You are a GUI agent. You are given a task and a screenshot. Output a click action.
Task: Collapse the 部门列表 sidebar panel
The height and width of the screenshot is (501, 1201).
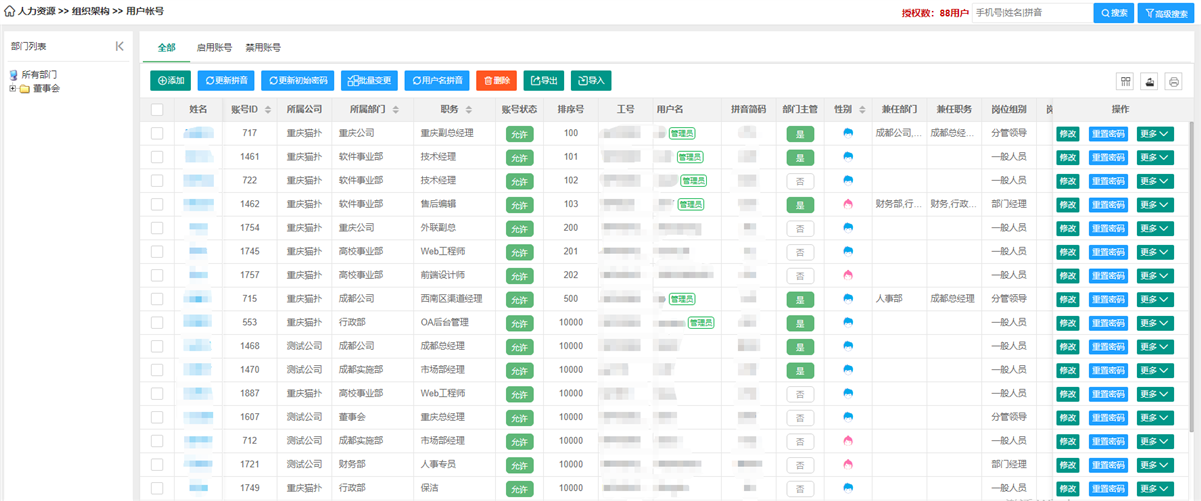(120, 46)
